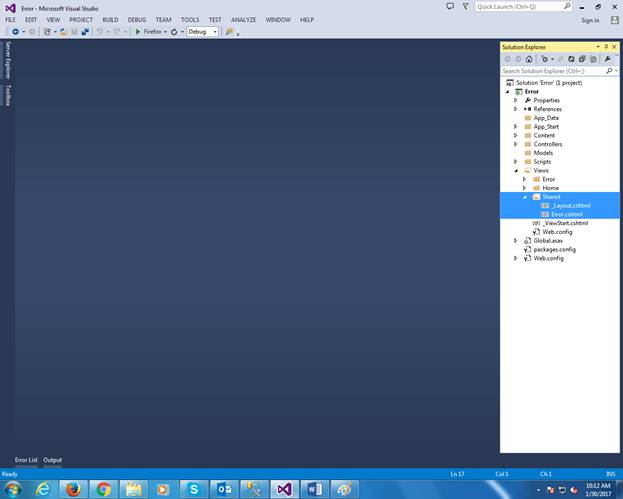Viewport: 623px width, 499px height.
Task: Click the Notifications filter flag icon
Action: [465, 6]
